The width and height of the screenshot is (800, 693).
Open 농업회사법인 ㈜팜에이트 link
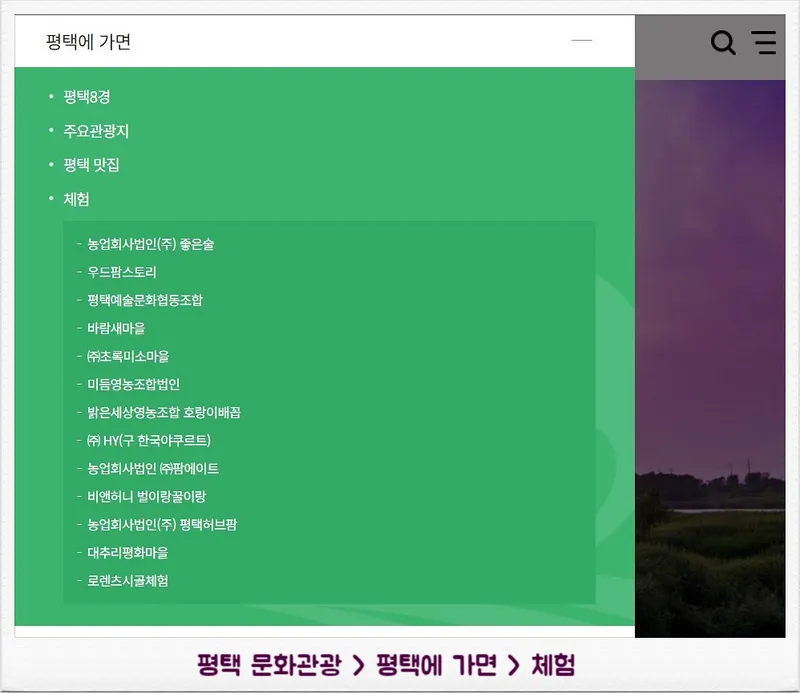tap(153, 468)
